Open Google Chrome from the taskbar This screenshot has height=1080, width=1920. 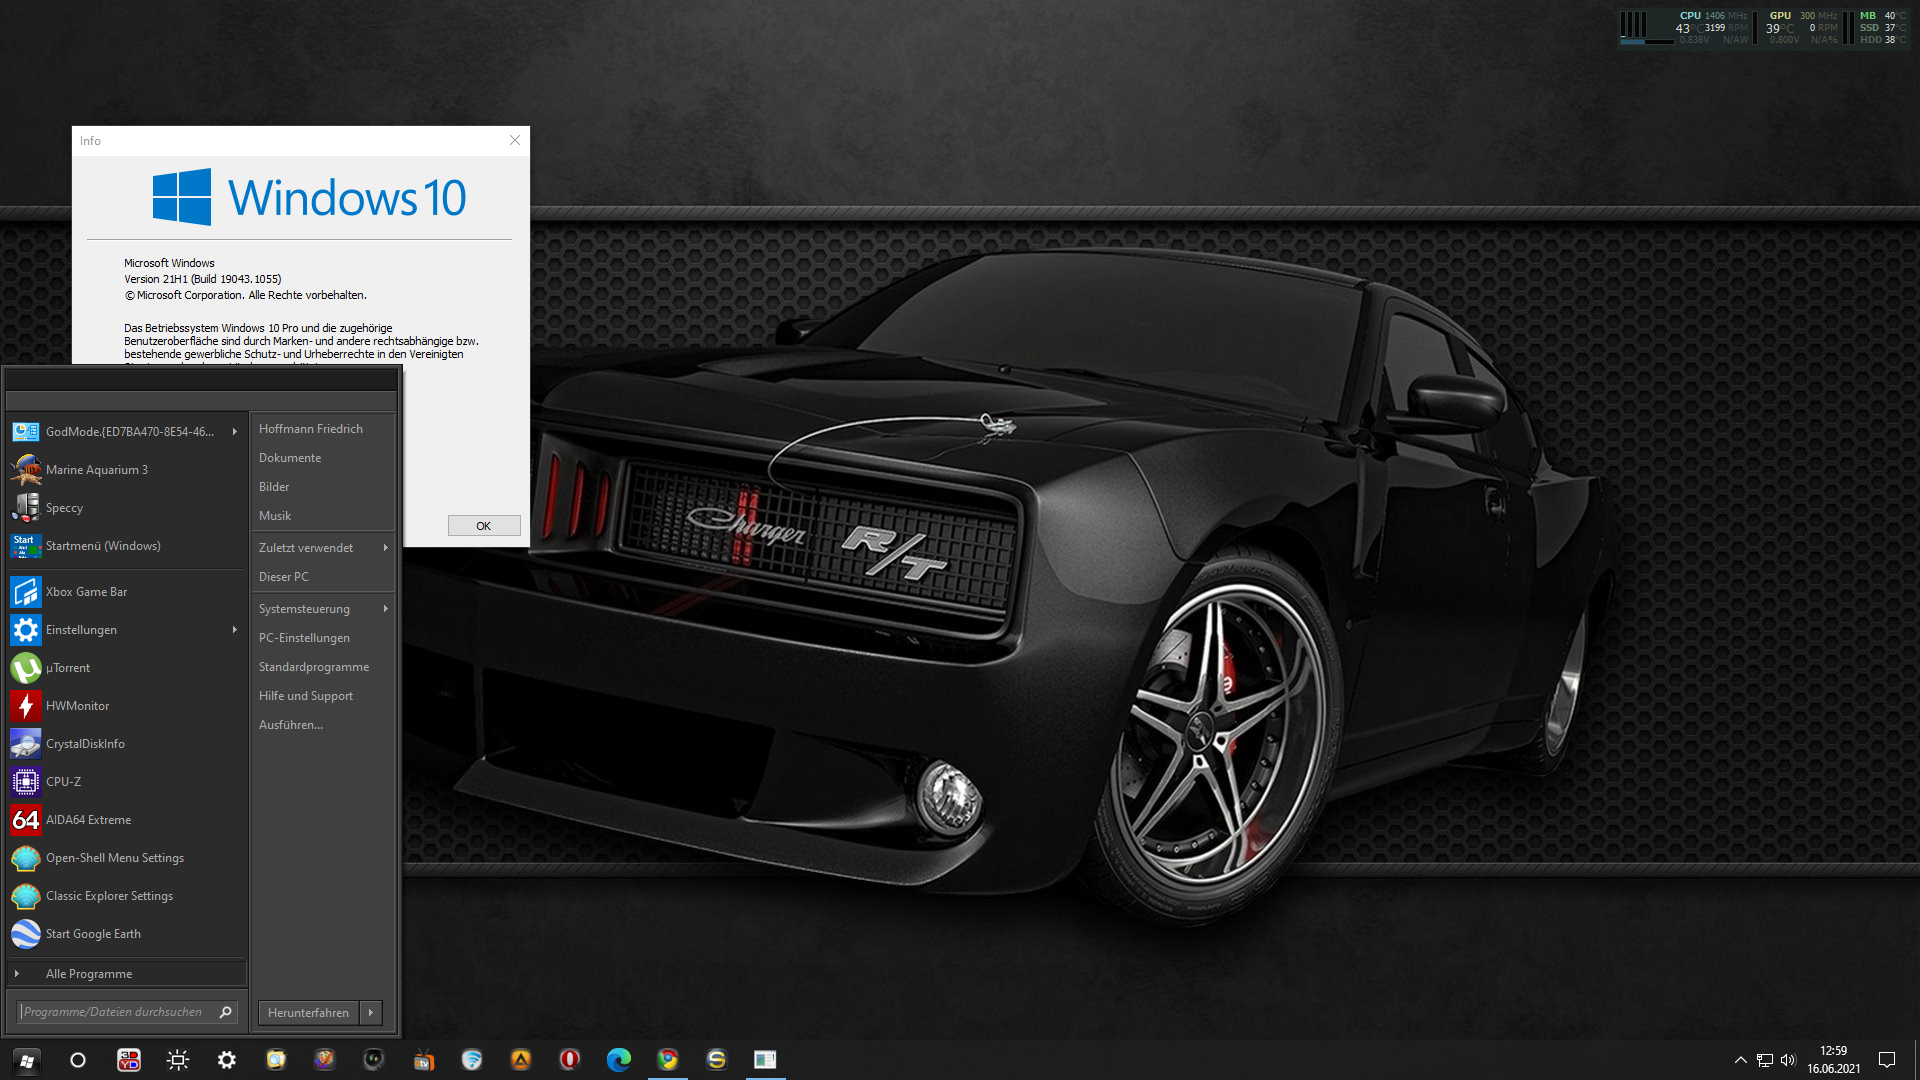pyautogui.click(x=668, y=1060)
